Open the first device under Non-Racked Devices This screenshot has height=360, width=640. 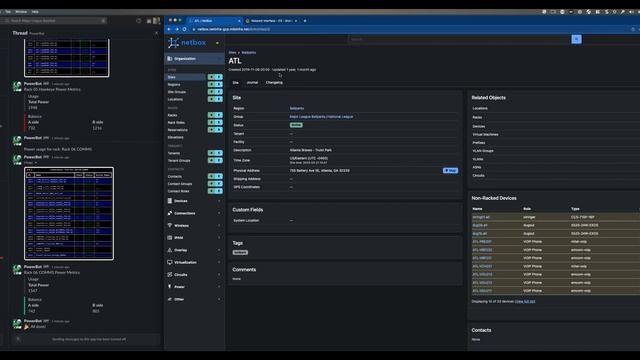481,217
